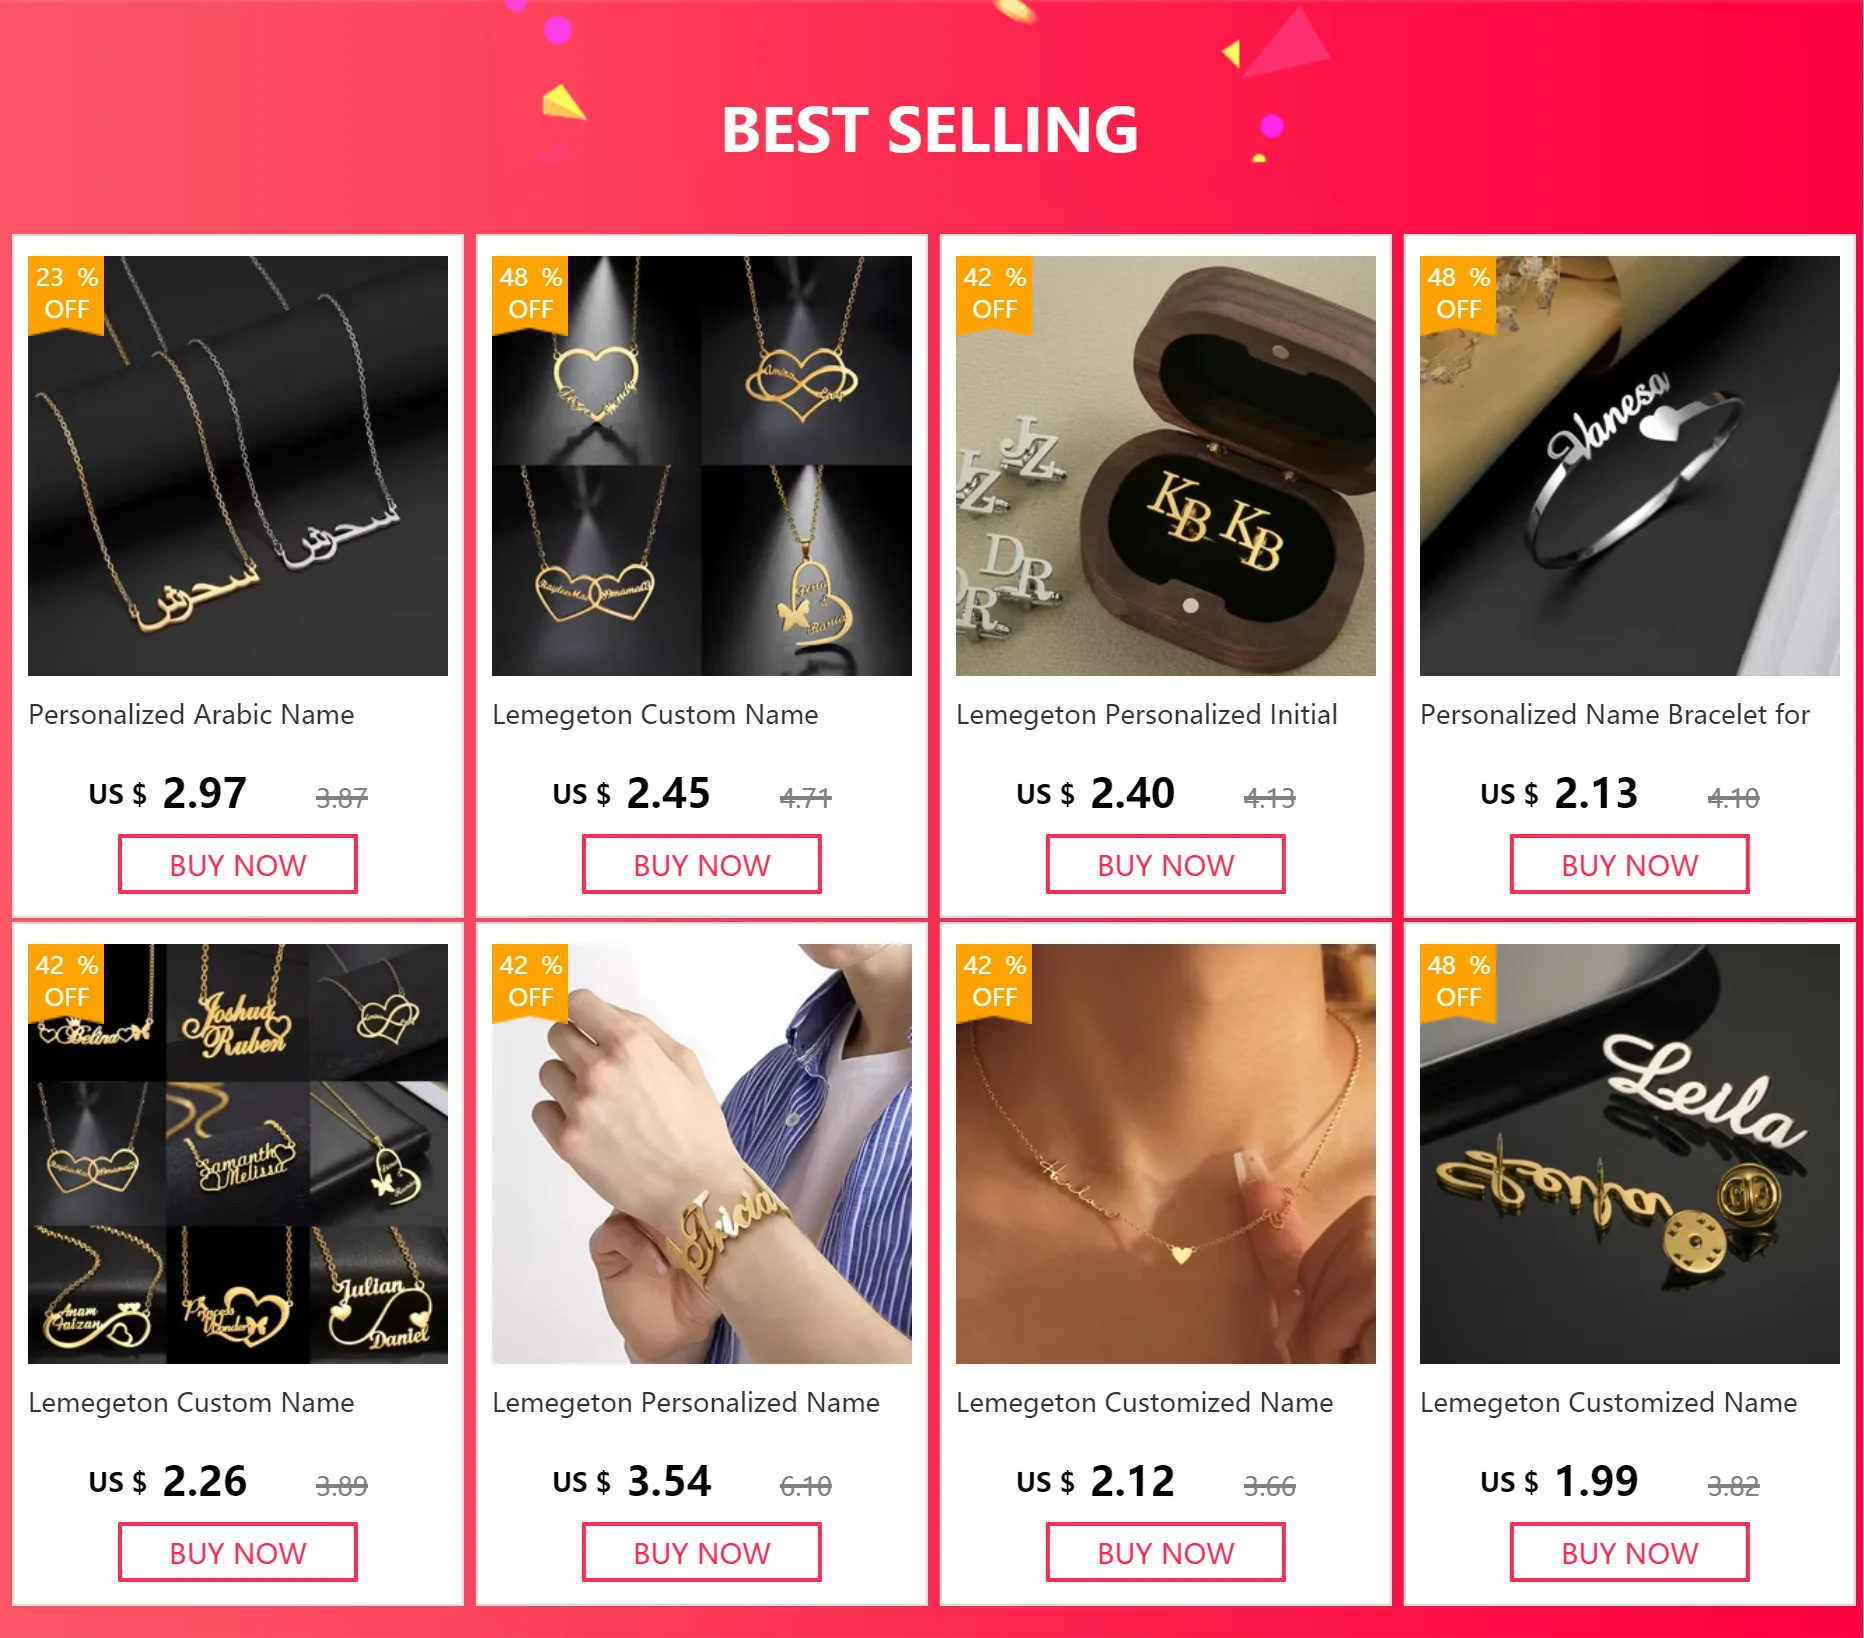Open the four heart necklaces product image
This screenshot has width=1864, height=1638.
coord(702,466)
